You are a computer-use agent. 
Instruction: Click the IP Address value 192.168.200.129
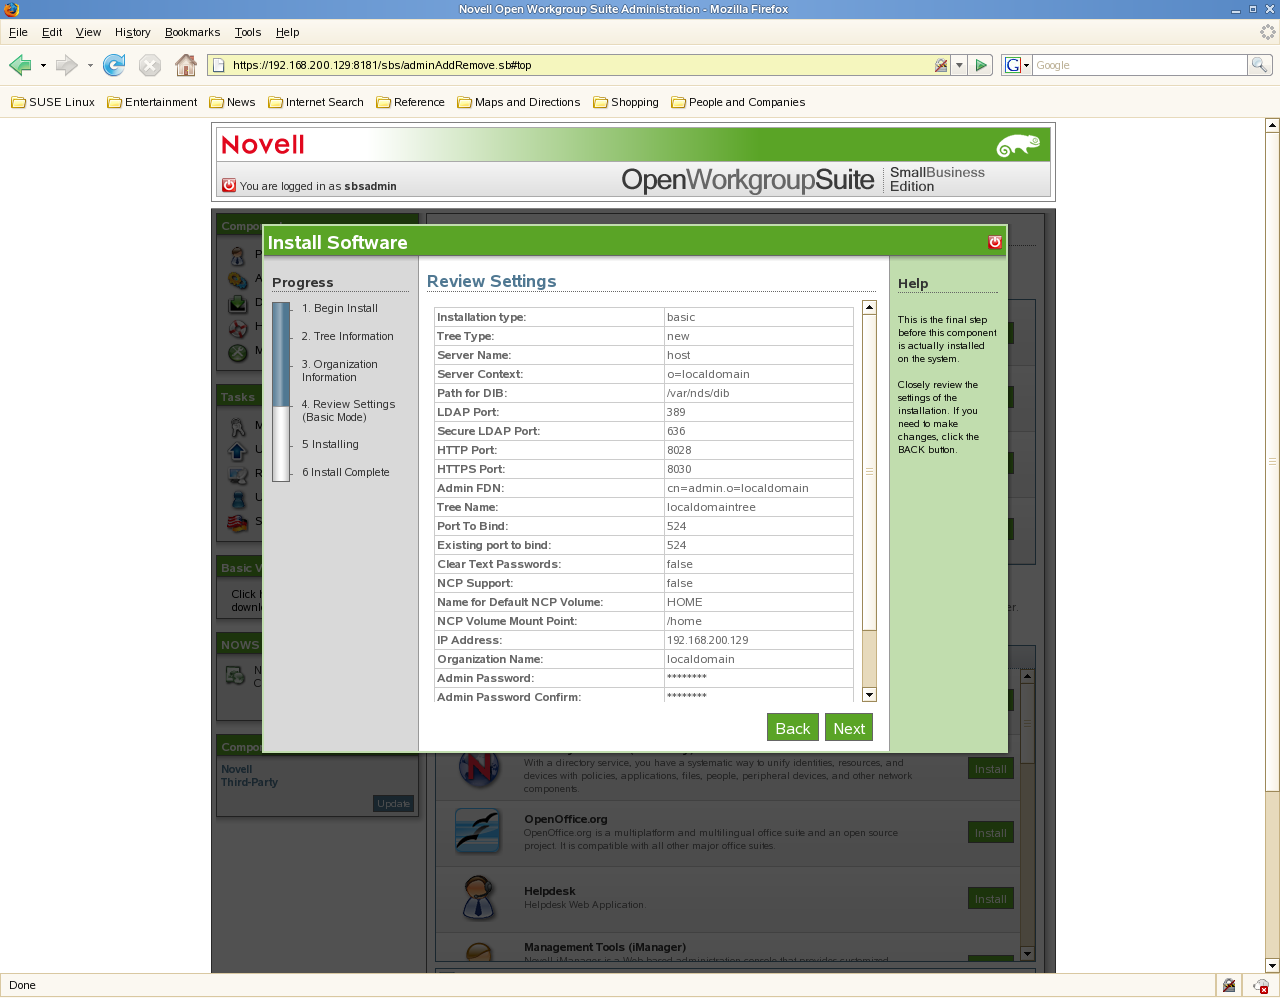click(708, 640)
